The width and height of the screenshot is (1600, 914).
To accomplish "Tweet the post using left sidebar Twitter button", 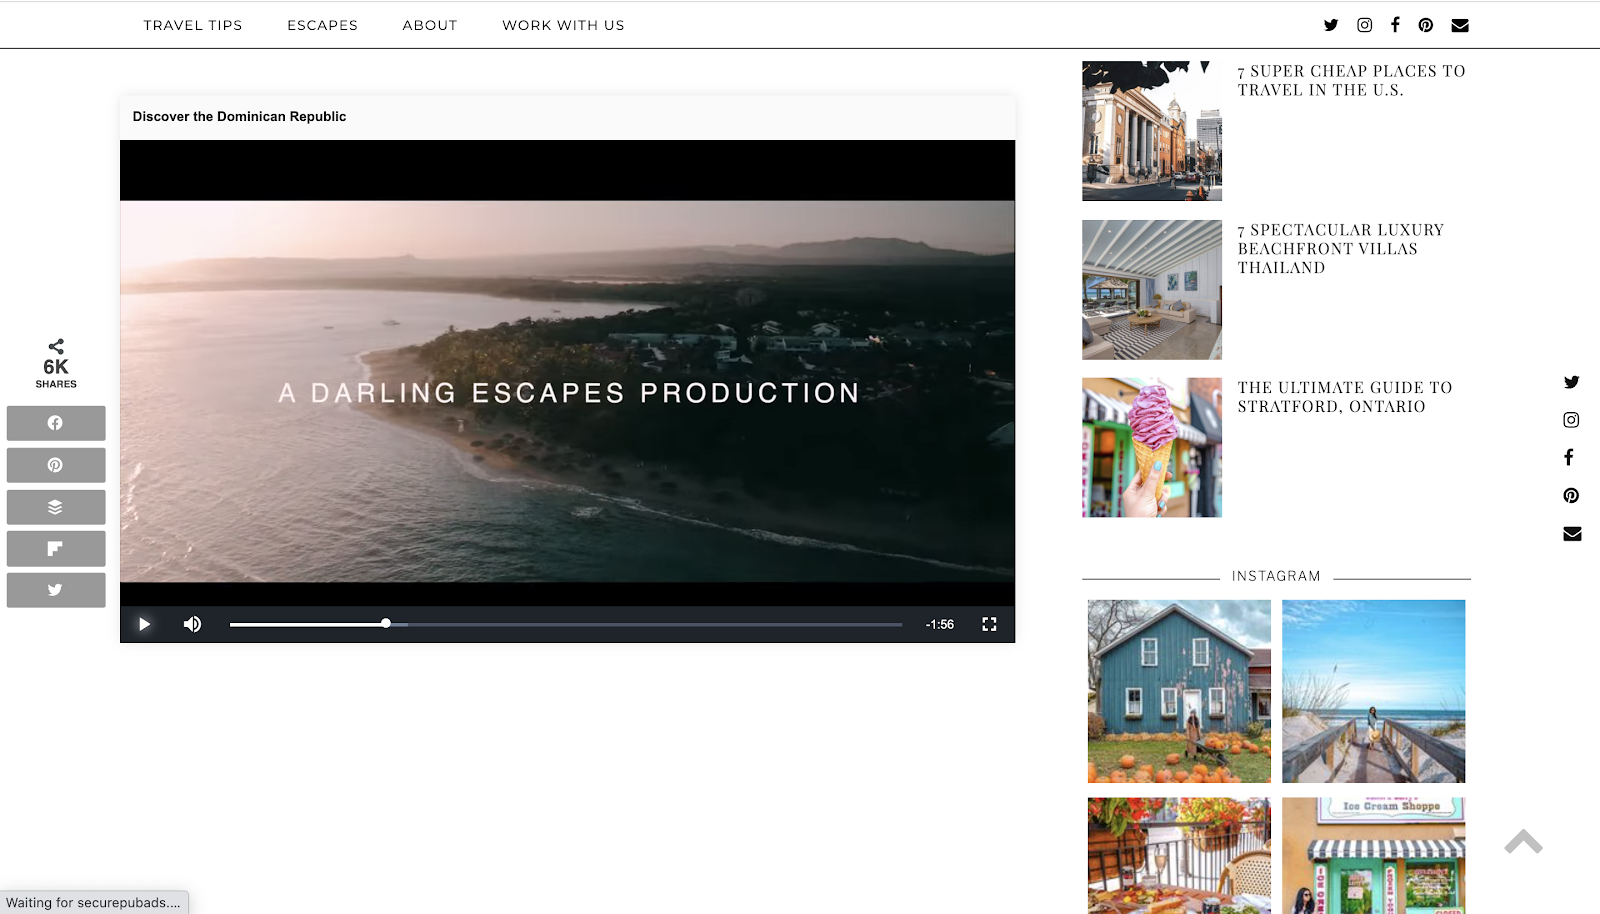I will click(56, 590).
